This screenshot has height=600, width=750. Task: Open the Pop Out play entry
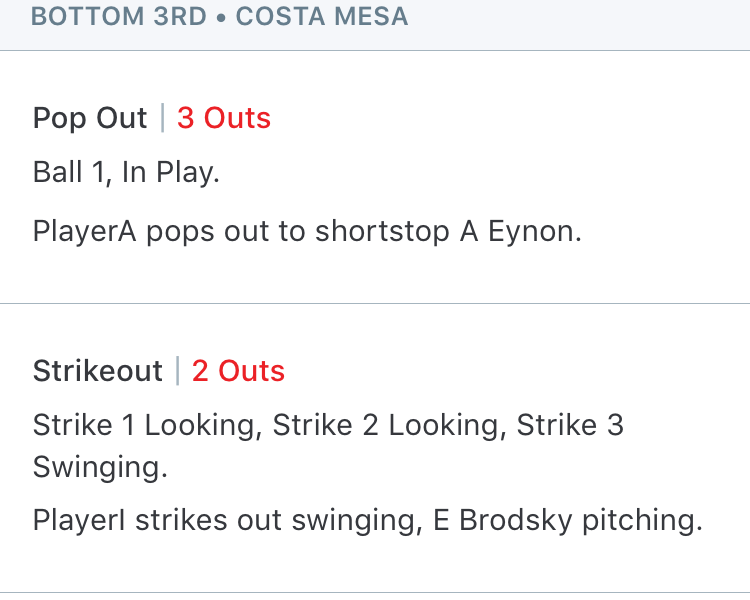click(375, 177)
